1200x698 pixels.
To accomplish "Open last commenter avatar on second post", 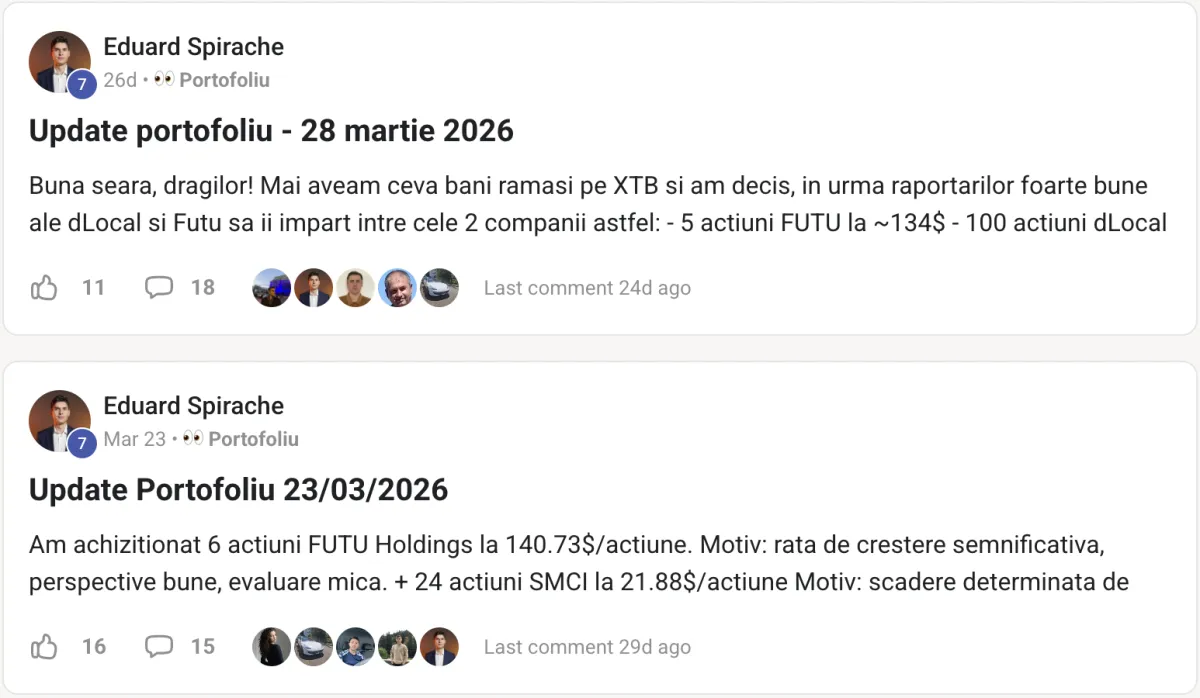I will pos(439,647).
